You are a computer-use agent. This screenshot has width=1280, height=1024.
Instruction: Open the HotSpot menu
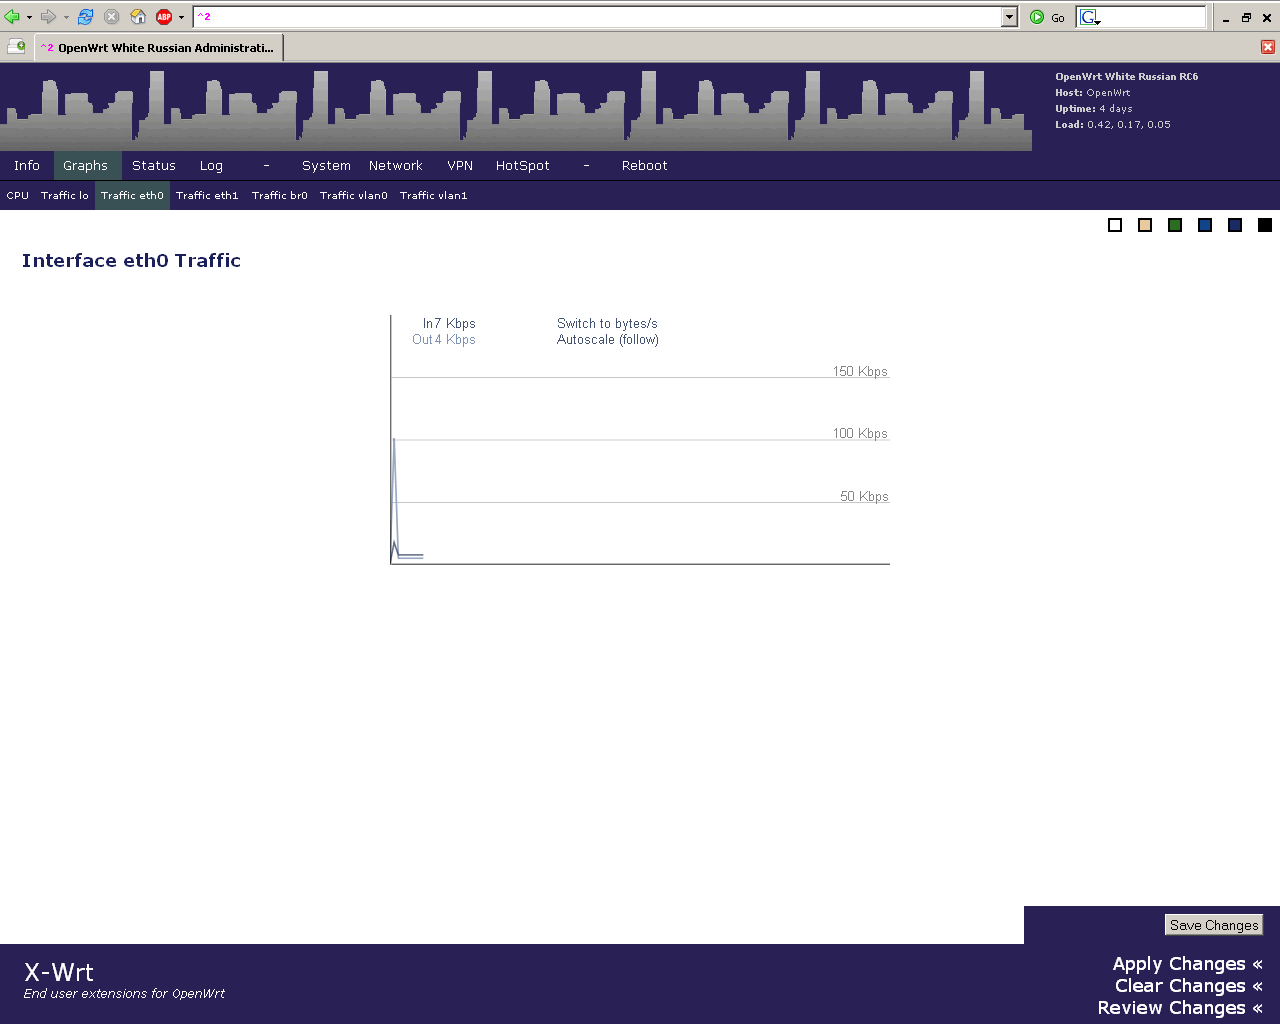[x=523, y=166]
